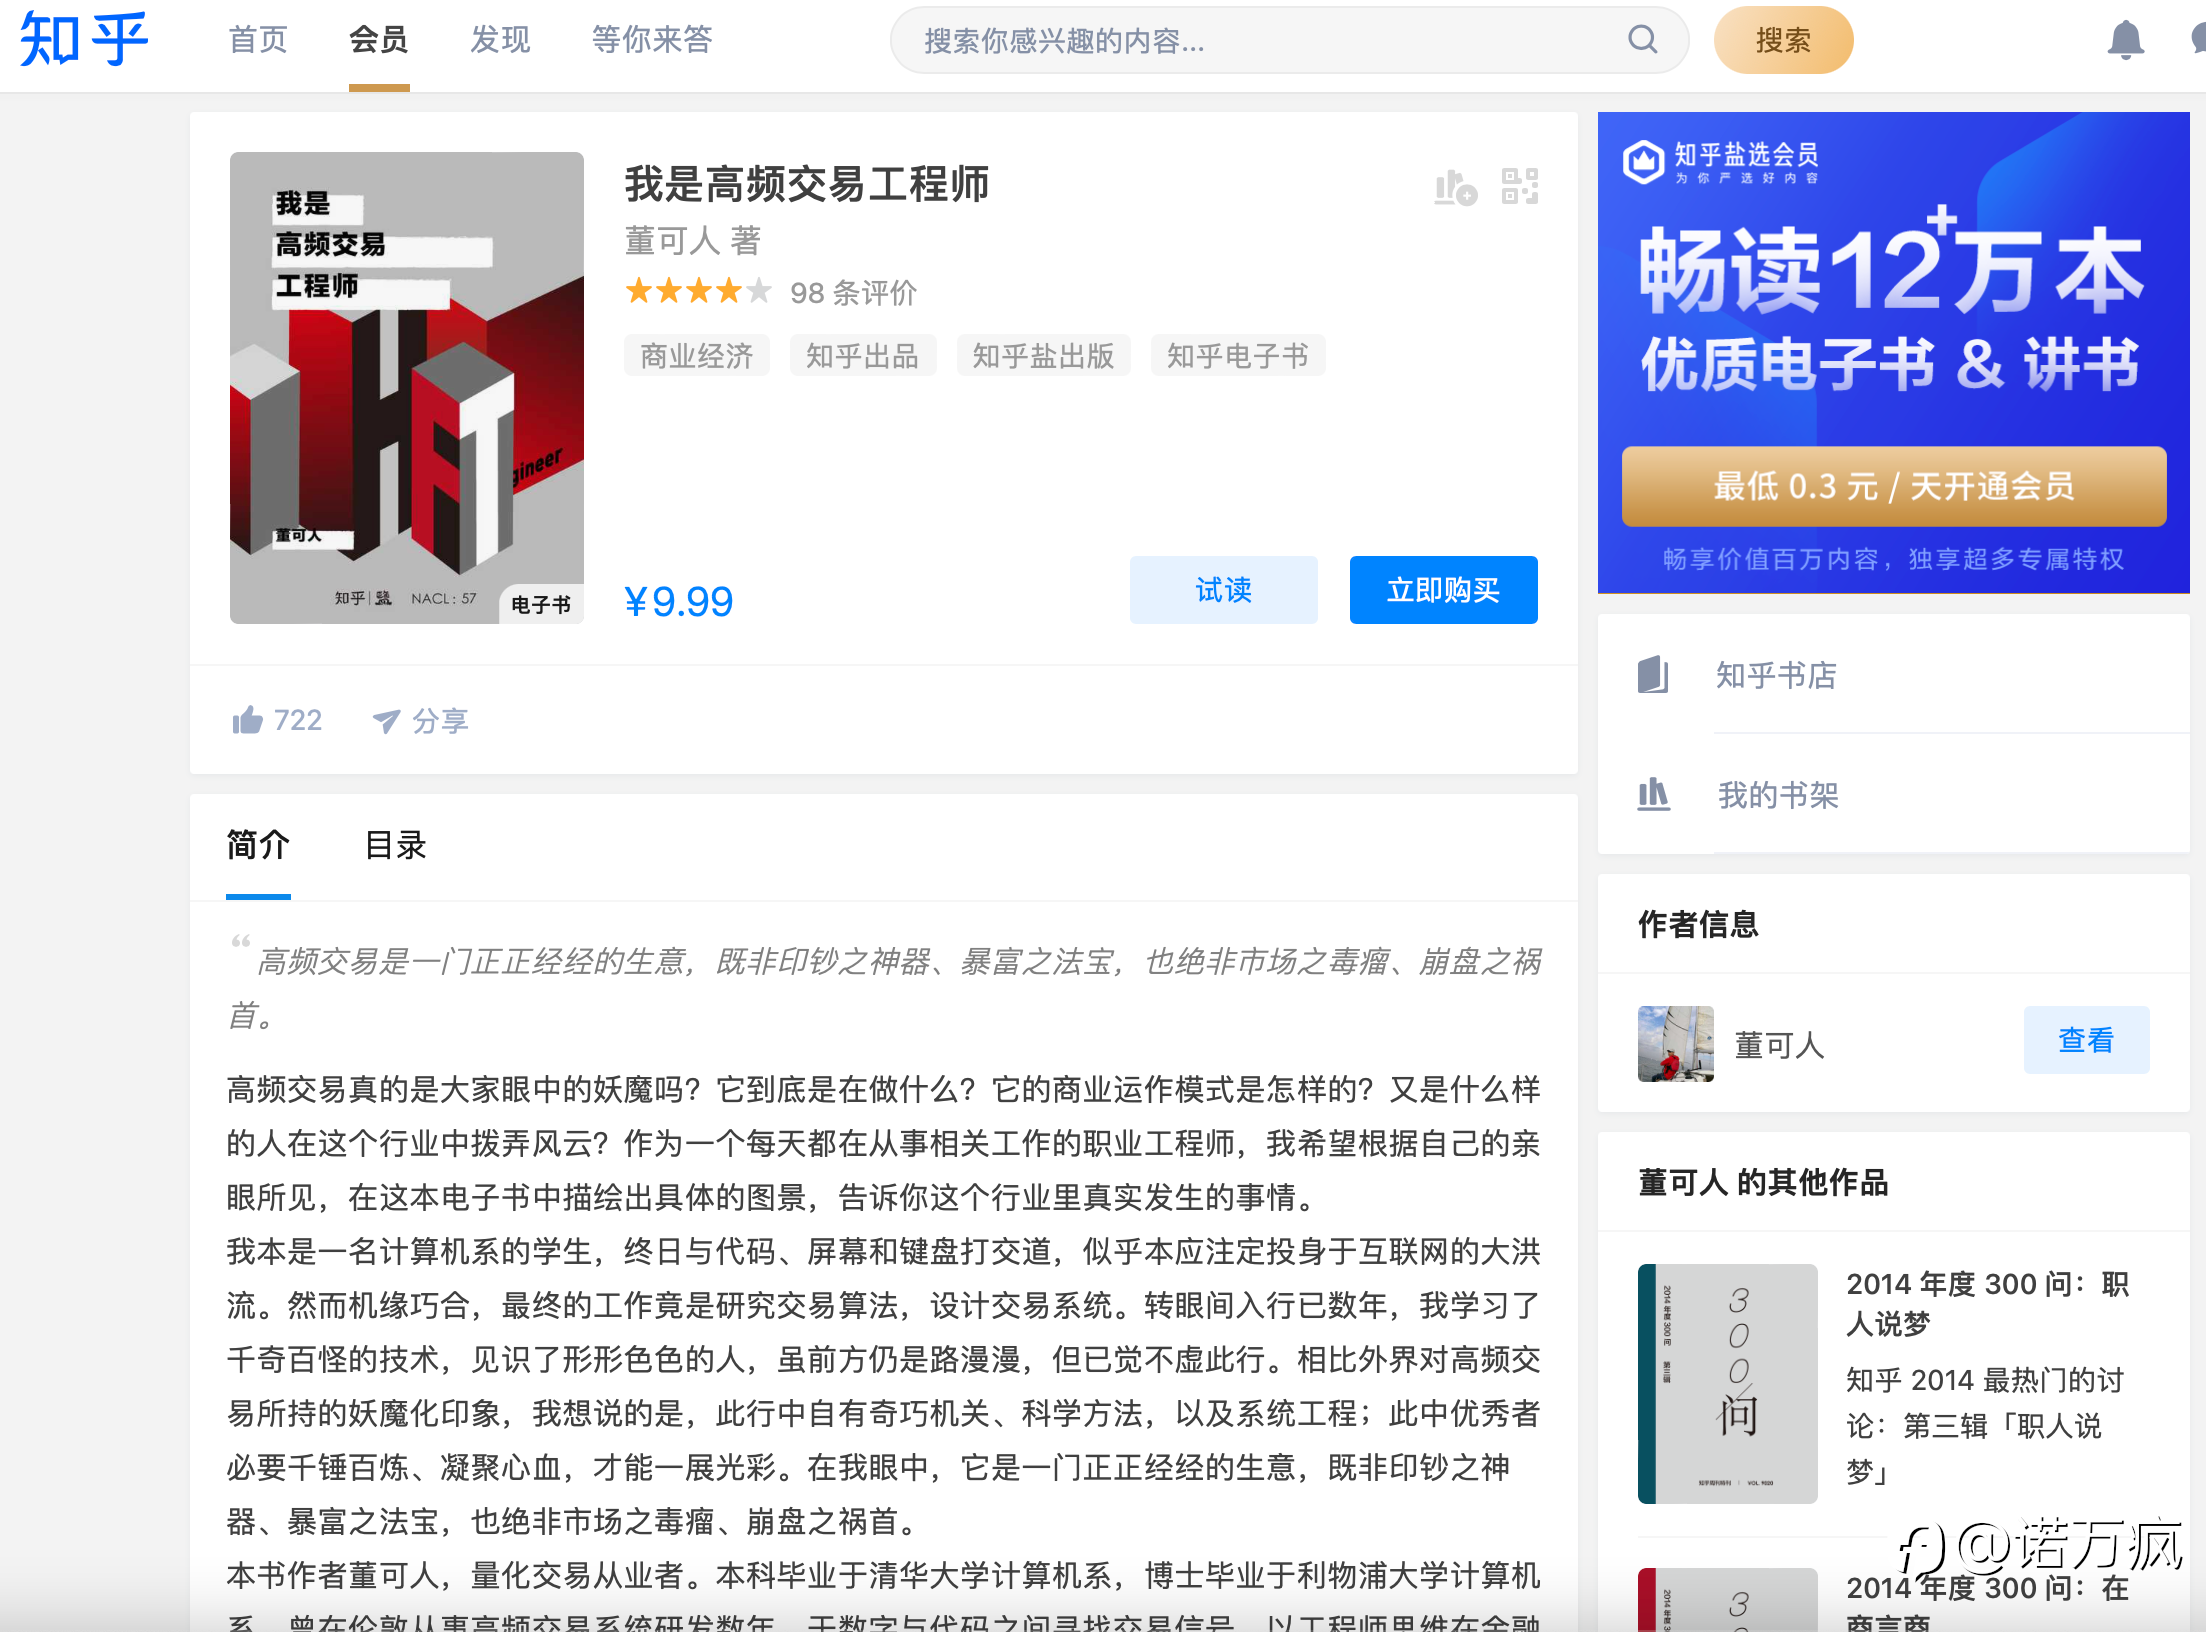The width and height of the screenshot is (2206, 1632).
Task: Open 我的书架 link
Action: pyautogui.click(x=1778, y=795)
